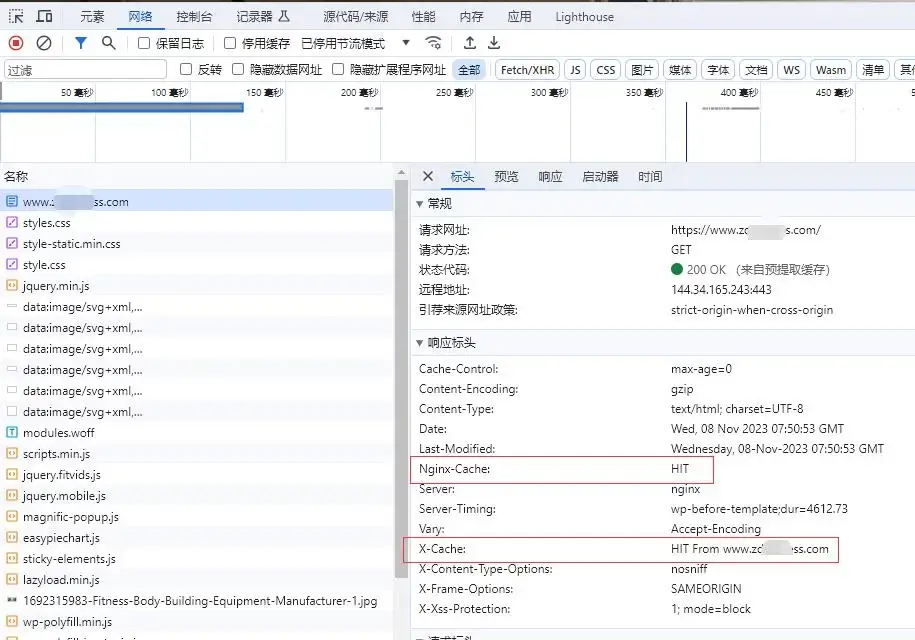Switch to the 控制台 panel
This screenshot has width=915, height=640.
click(x=193, y=15)
